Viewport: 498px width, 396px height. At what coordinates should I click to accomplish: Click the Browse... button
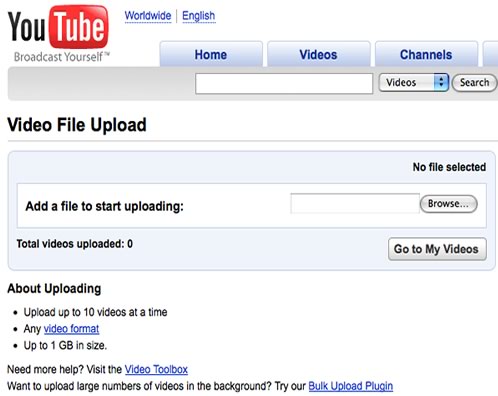tap(448, 204)
